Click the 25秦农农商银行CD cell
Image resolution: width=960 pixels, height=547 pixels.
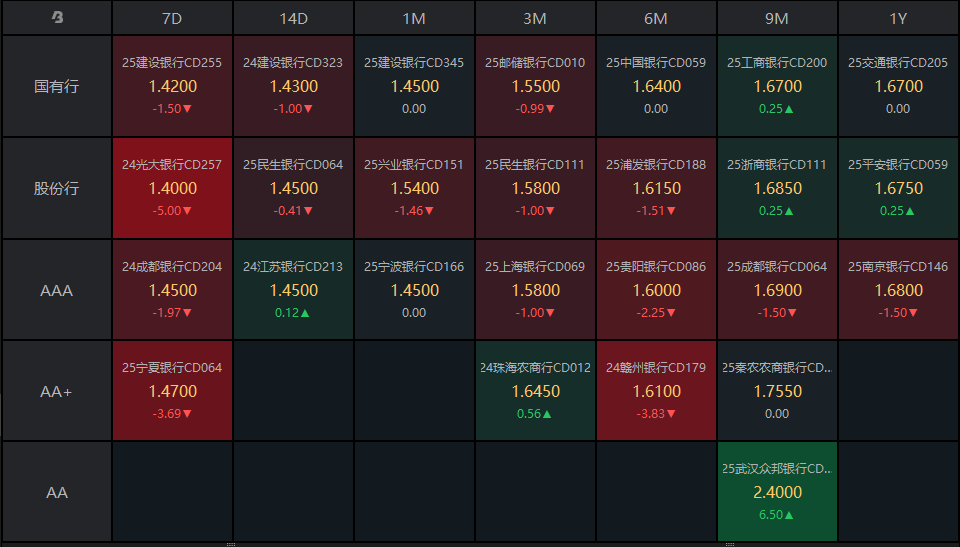pyautogui.click(x=777, y=391)
